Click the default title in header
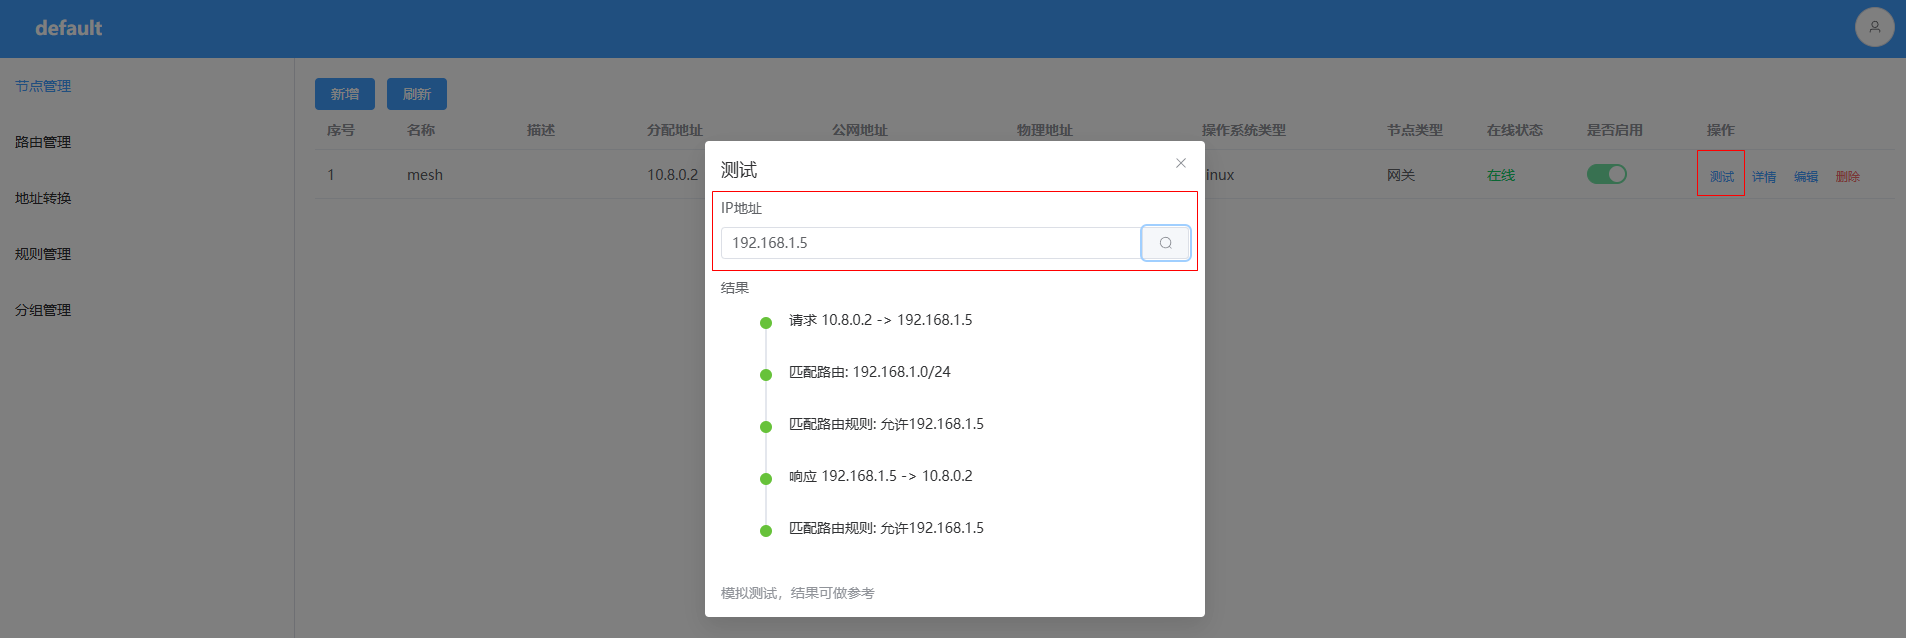This screenshot has width=1906, height=638. tap(68, 28)
